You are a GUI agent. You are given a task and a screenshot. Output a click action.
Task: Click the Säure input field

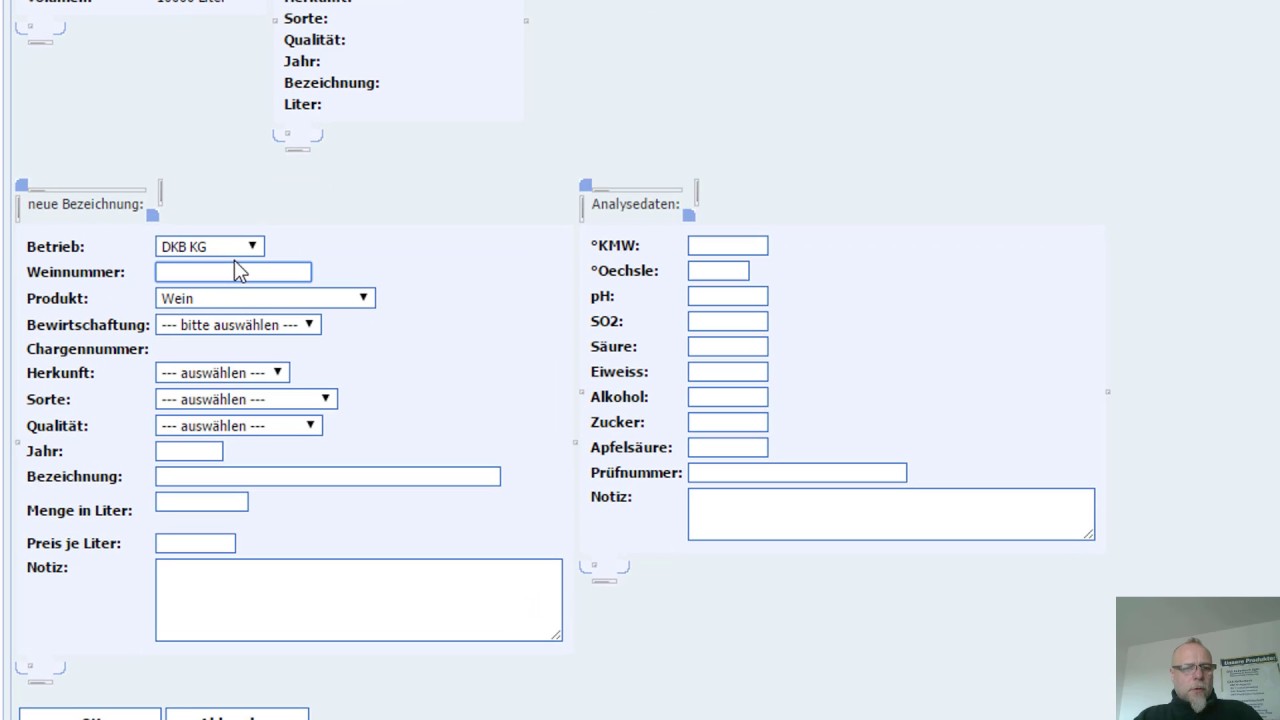click(728, 346)
